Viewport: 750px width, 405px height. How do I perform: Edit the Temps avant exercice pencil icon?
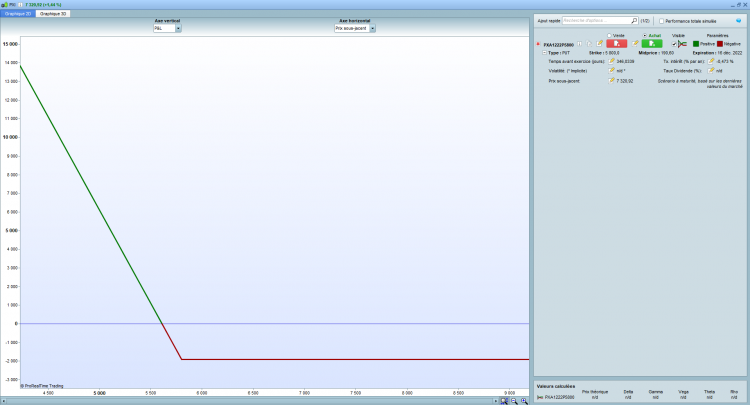click(611, 61)
